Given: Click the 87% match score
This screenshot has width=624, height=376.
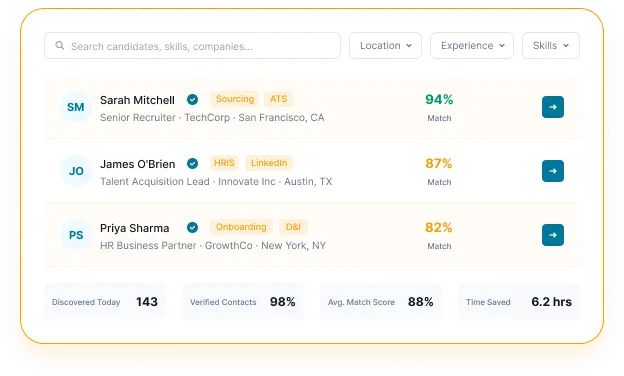Looking at the screenshot, I should [x=439, y=164].
